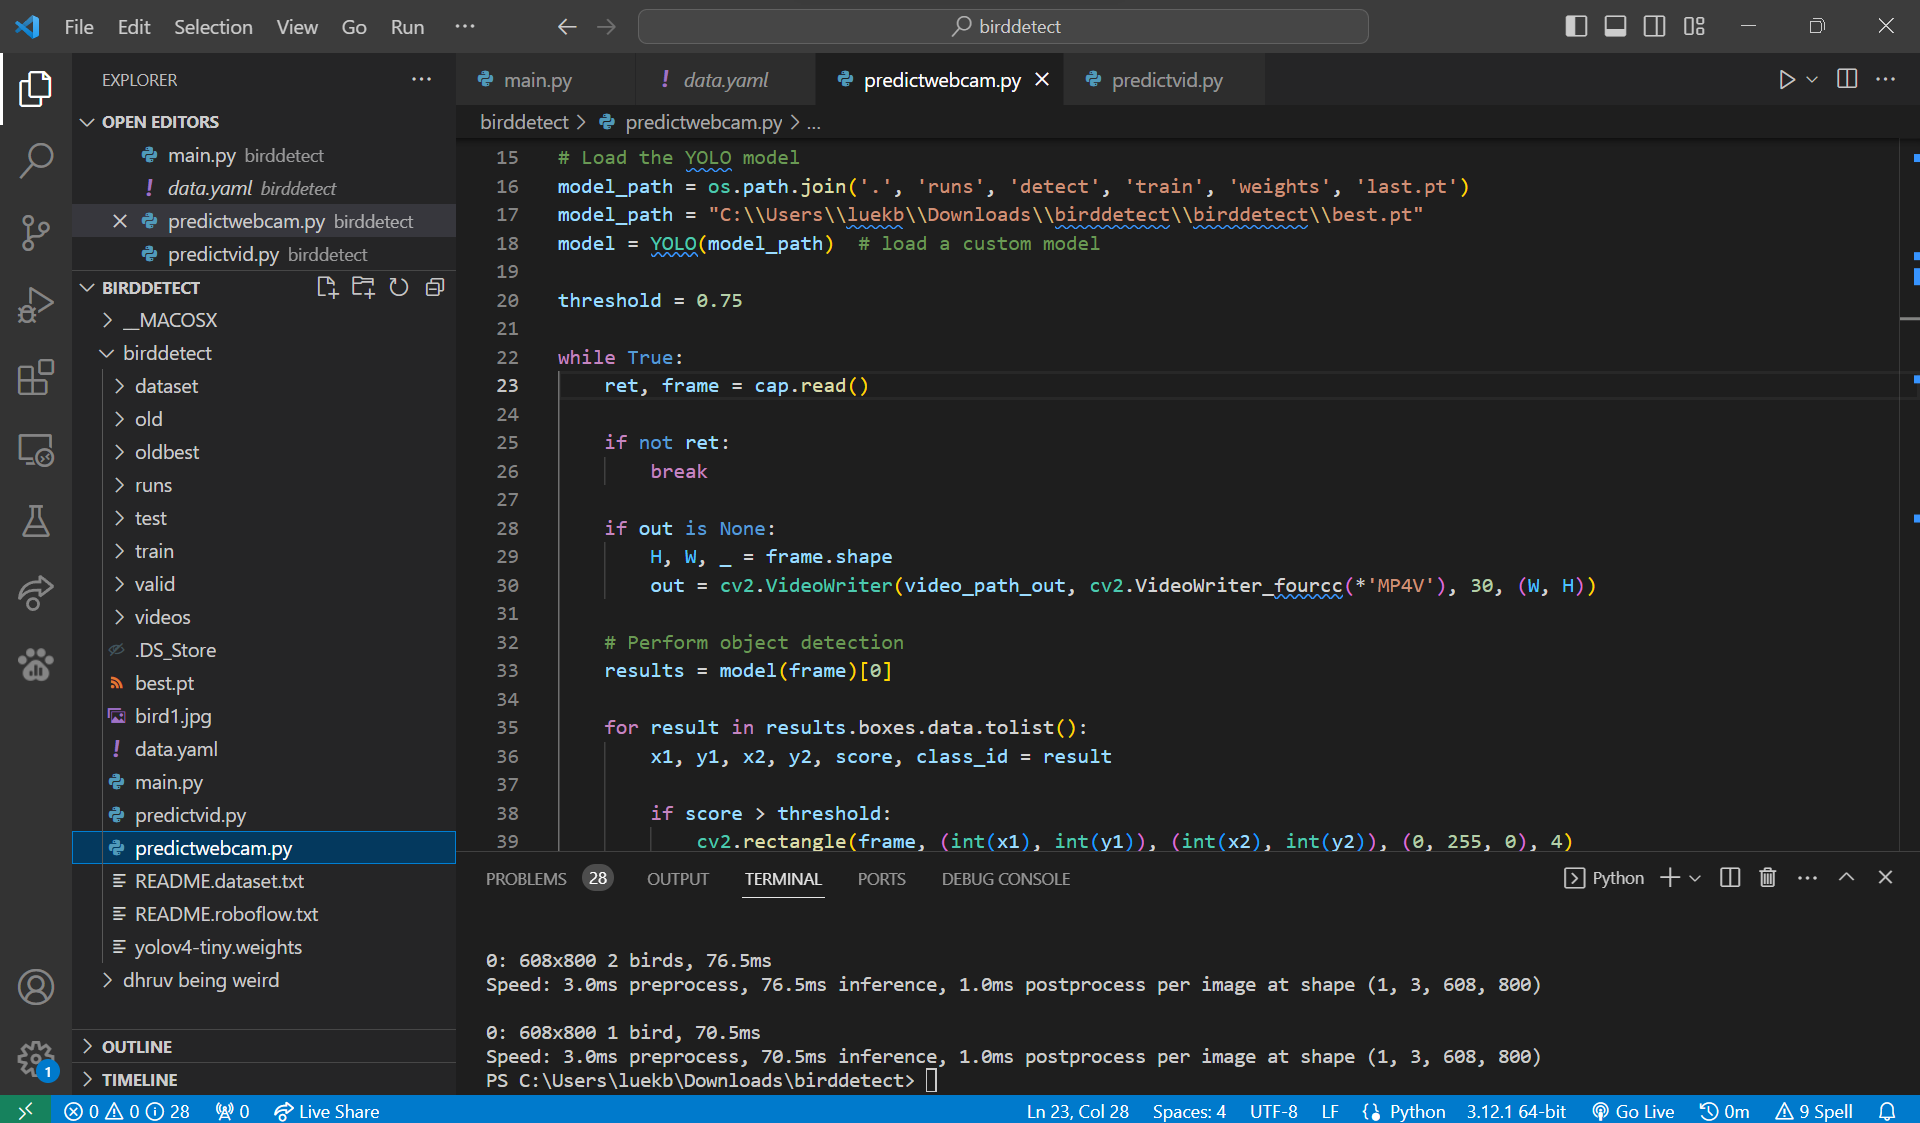Click the birddetect command center search box

[x=1003, y=27]
